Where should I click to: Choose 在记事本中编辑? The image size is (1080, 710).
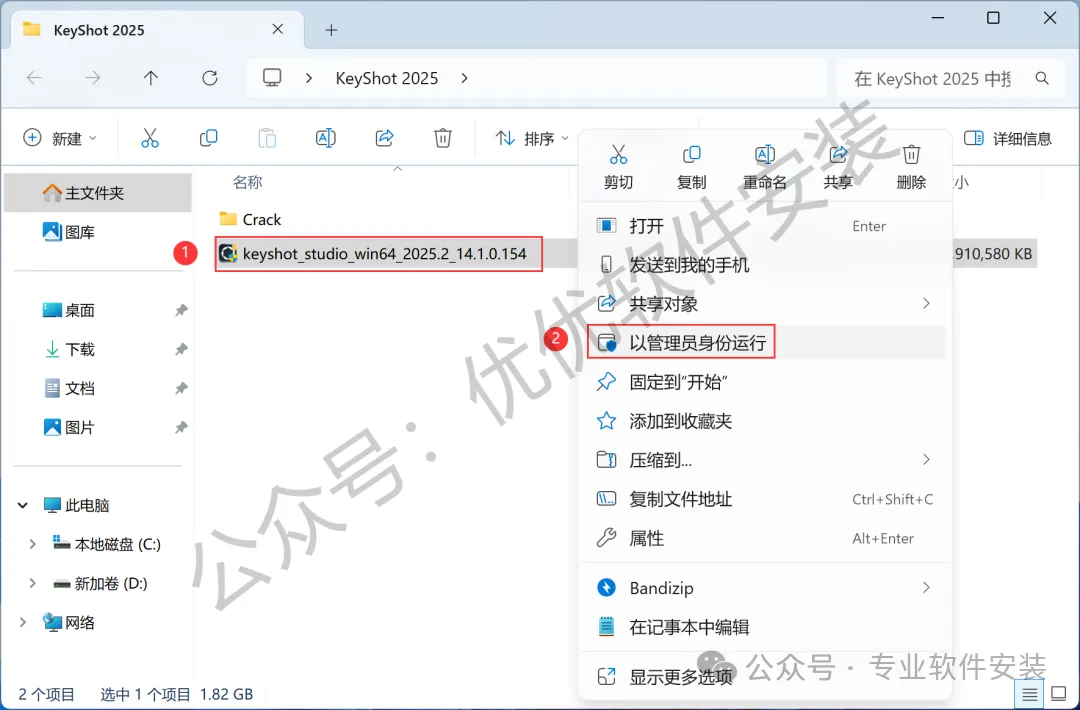(764, 627)
